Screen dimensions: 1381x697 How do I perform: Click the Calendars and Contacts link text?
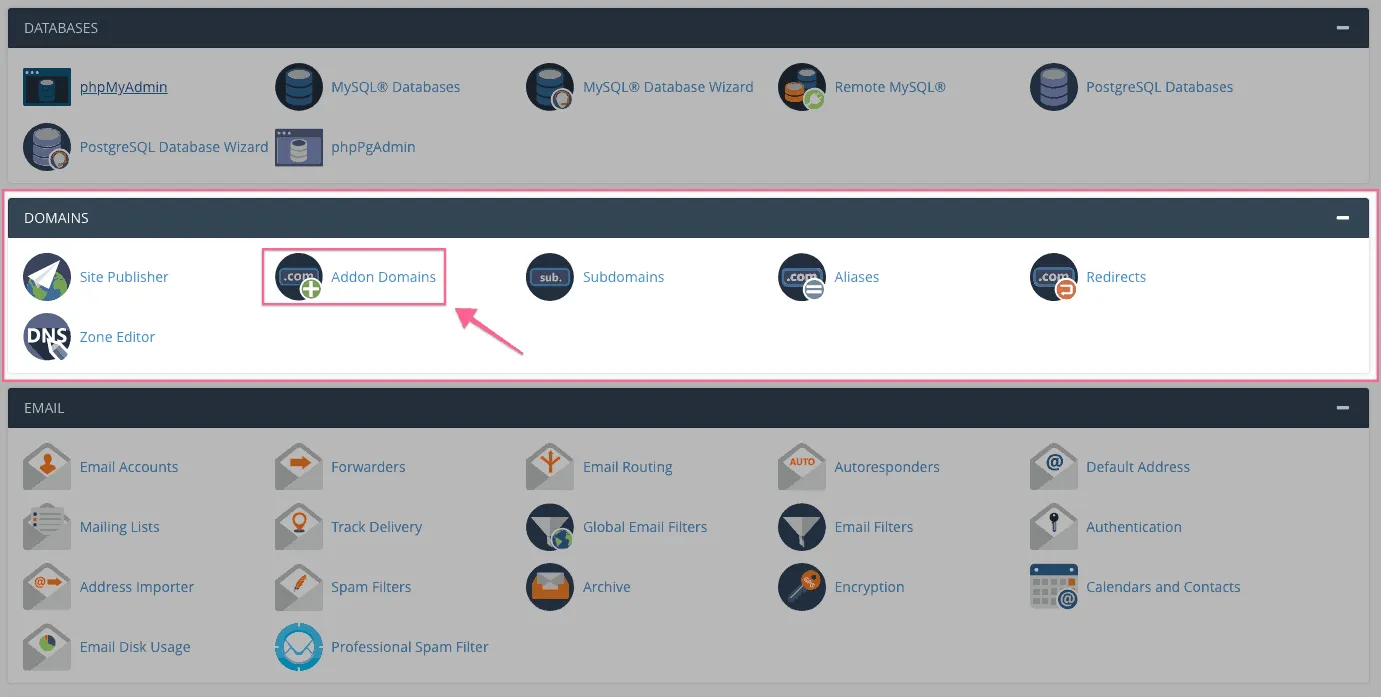coord(1164,587)
